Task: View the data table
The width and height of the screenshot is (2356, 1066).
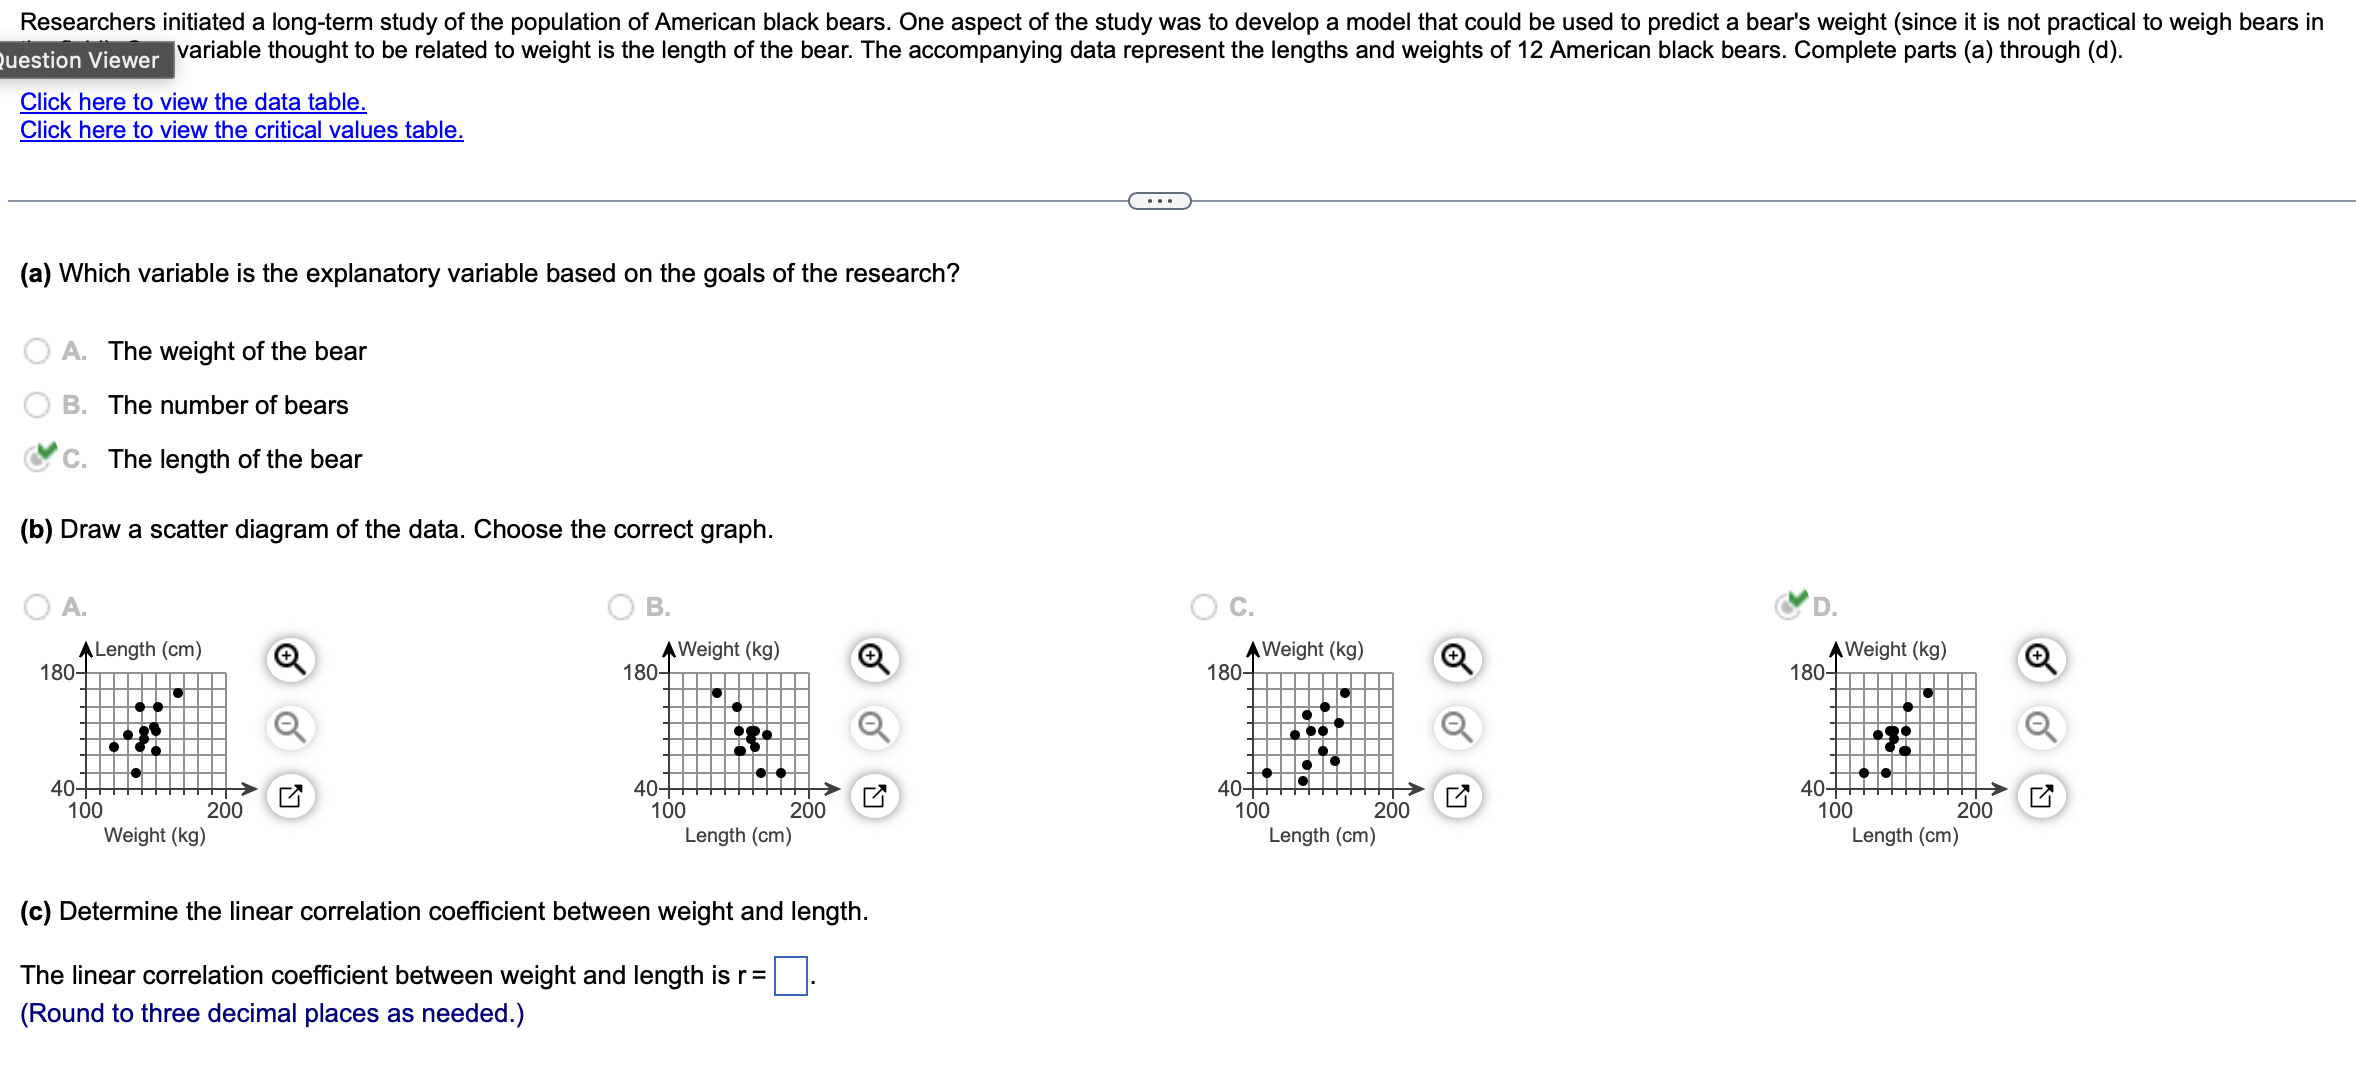Action: [193, 101]
